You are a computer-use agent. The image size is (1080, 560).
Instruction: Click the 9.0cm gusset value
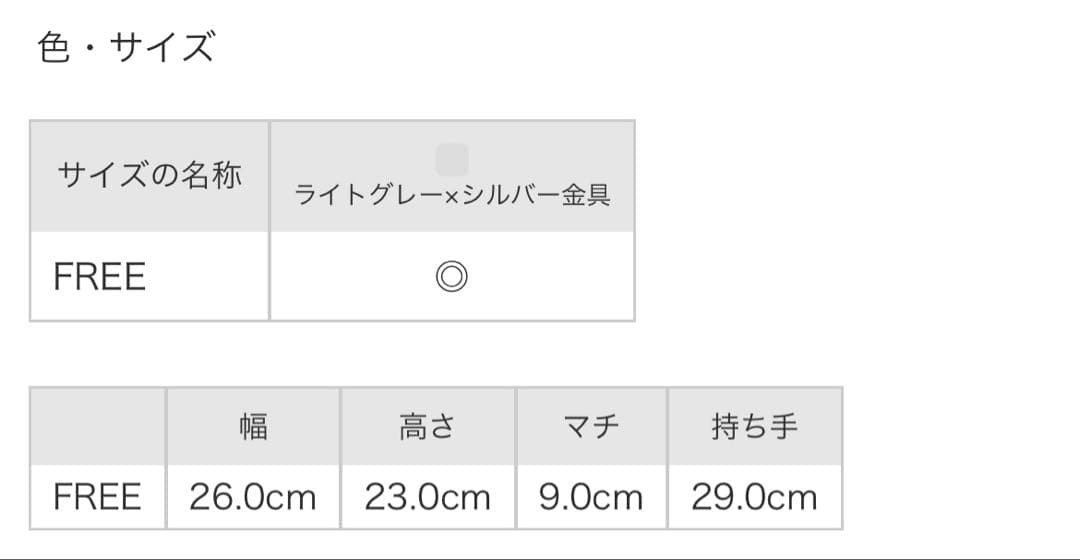click(x=591, y=497)
